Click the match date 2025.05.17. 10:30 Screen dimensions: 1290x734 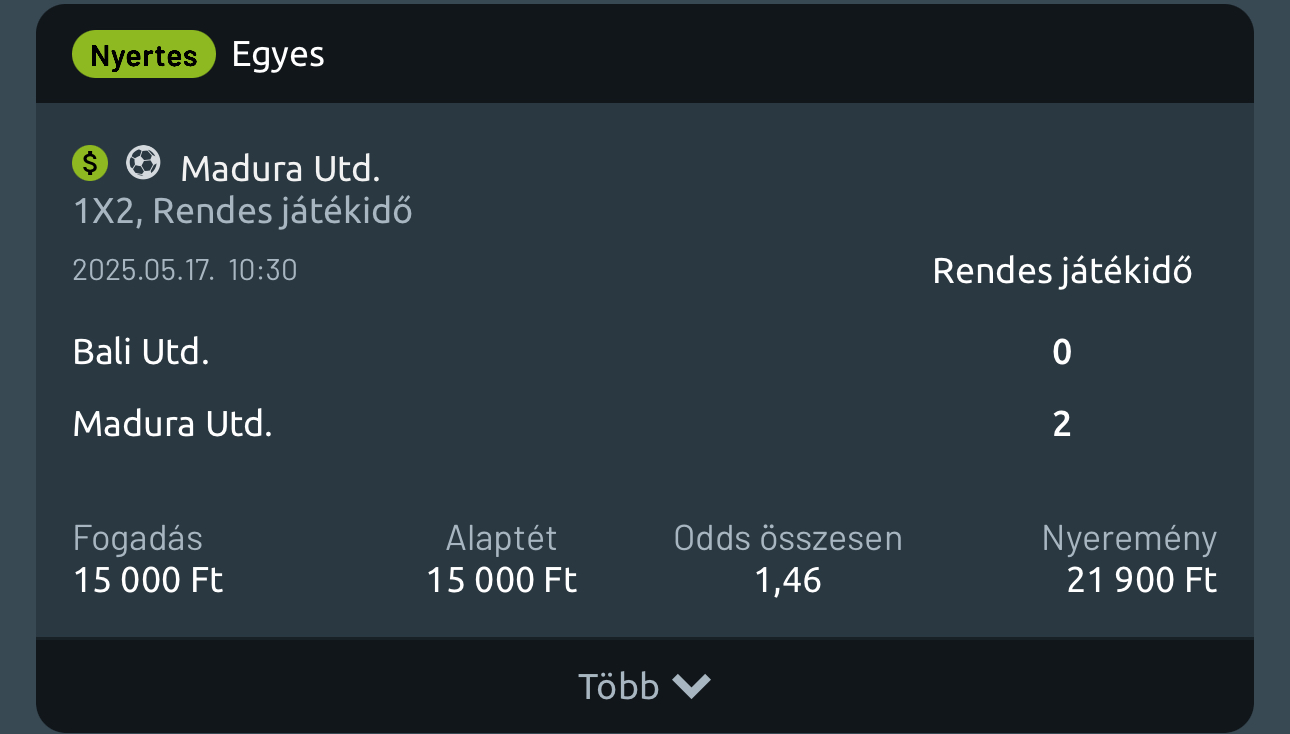tap(185, 270)
